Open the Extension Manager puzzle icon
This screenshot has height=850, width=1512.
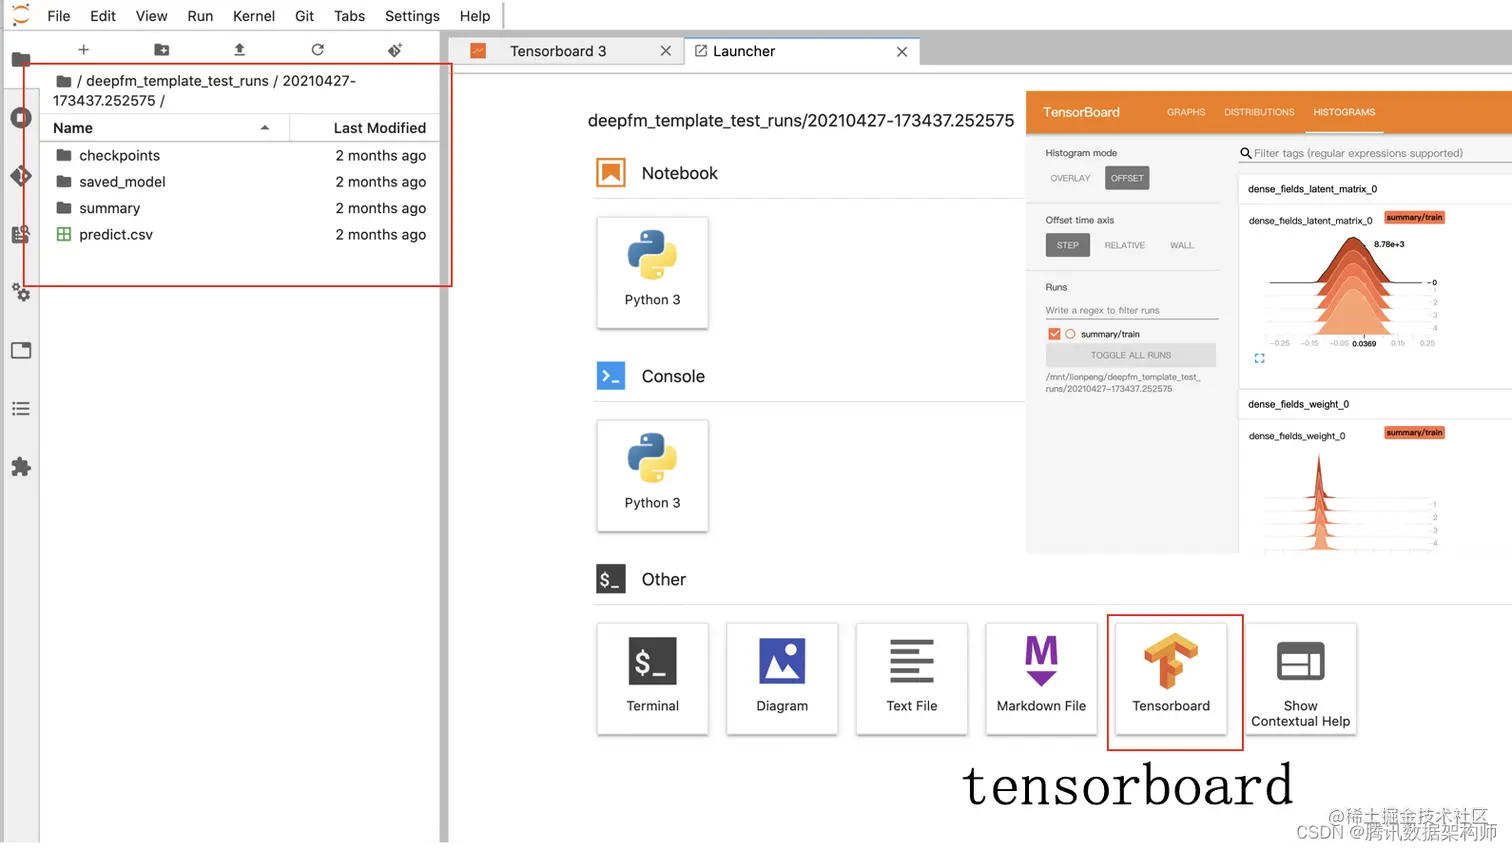[x=20, y=467]
